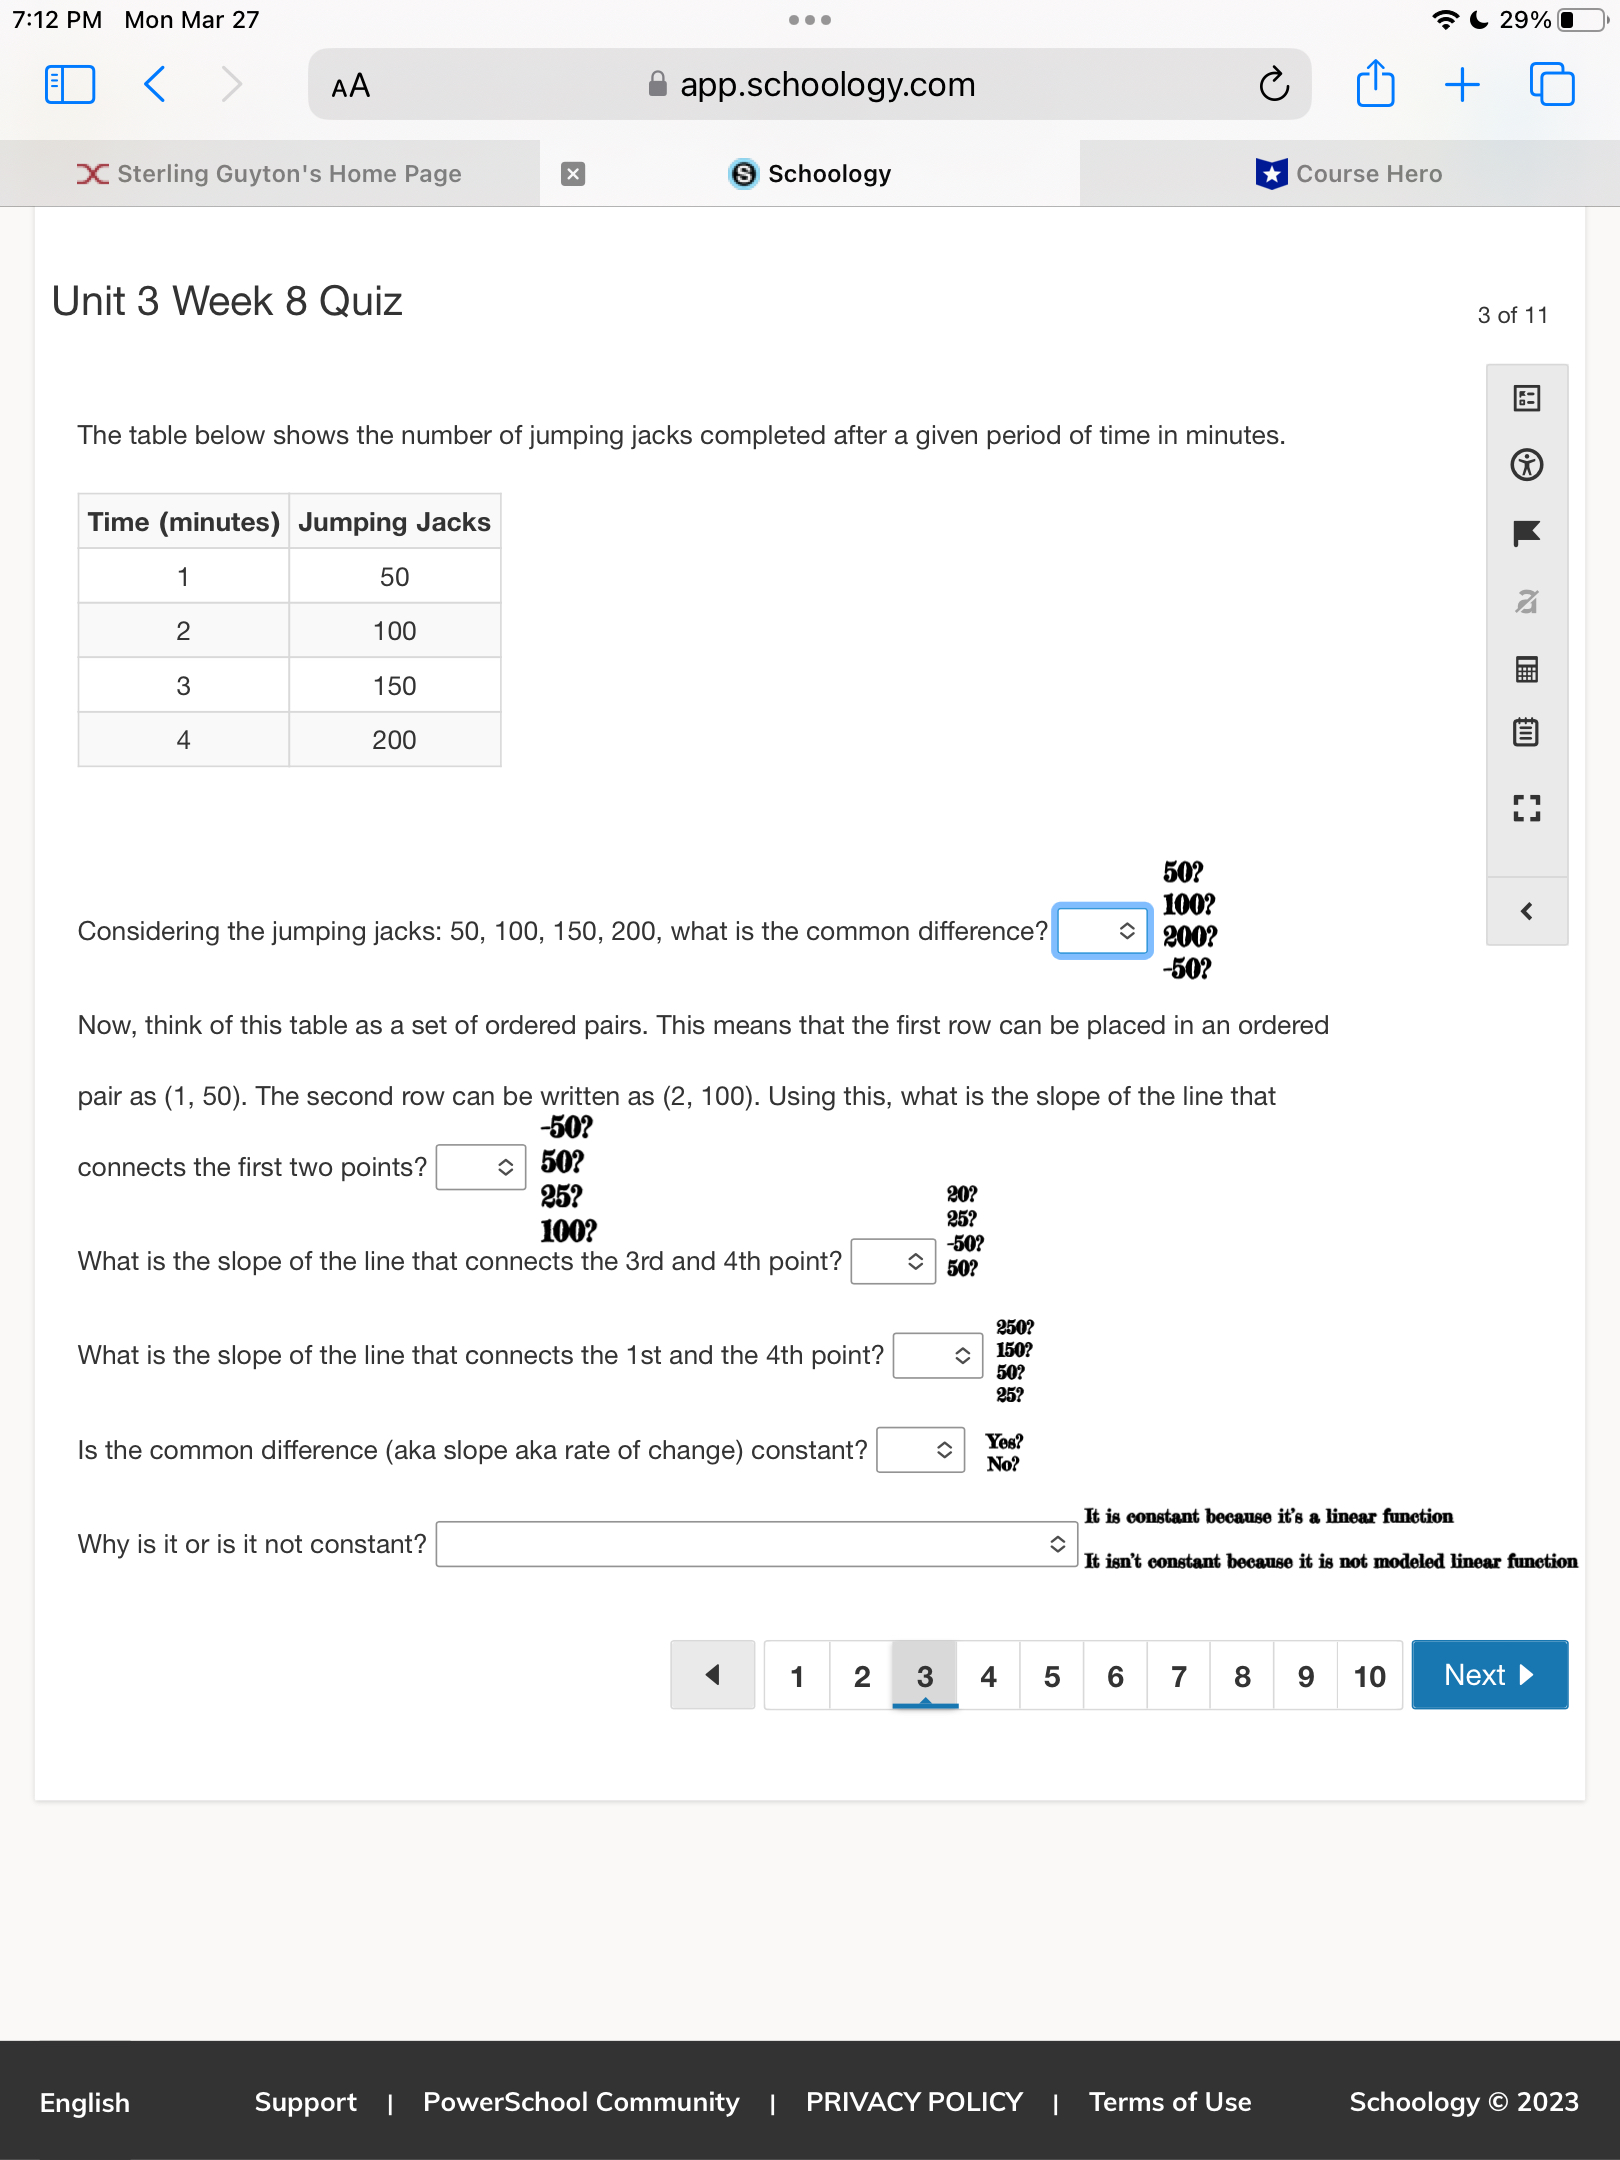Open the calculator tool
1620x2160 pixels.
coord(1527,671)
